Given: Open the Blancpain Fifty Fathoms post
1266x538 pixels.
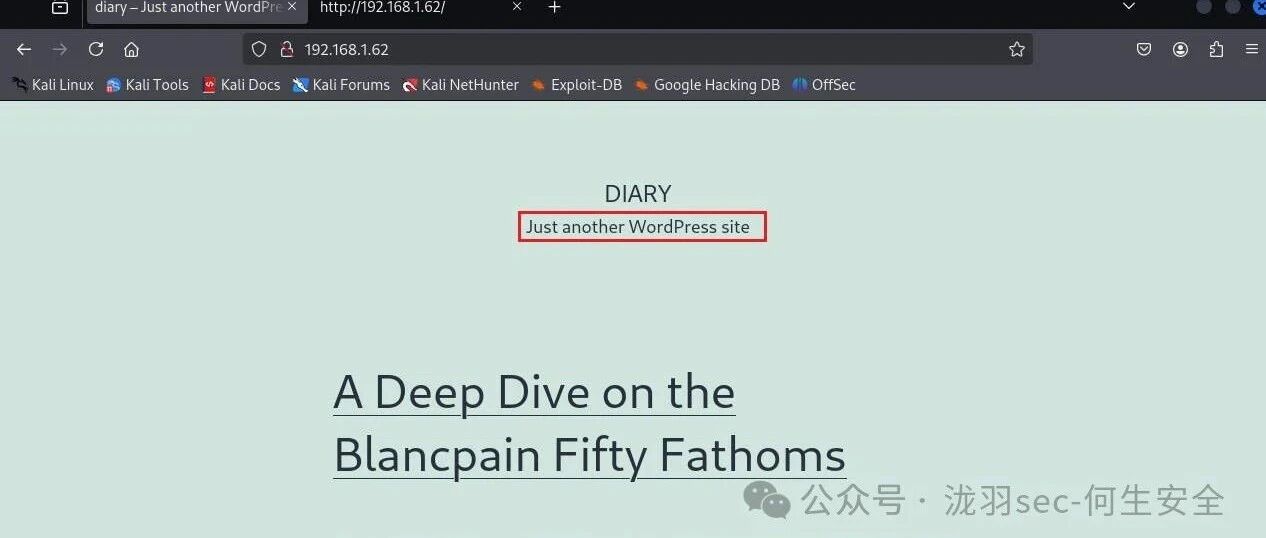Looking at the screenshot, I should coord(589,424).
